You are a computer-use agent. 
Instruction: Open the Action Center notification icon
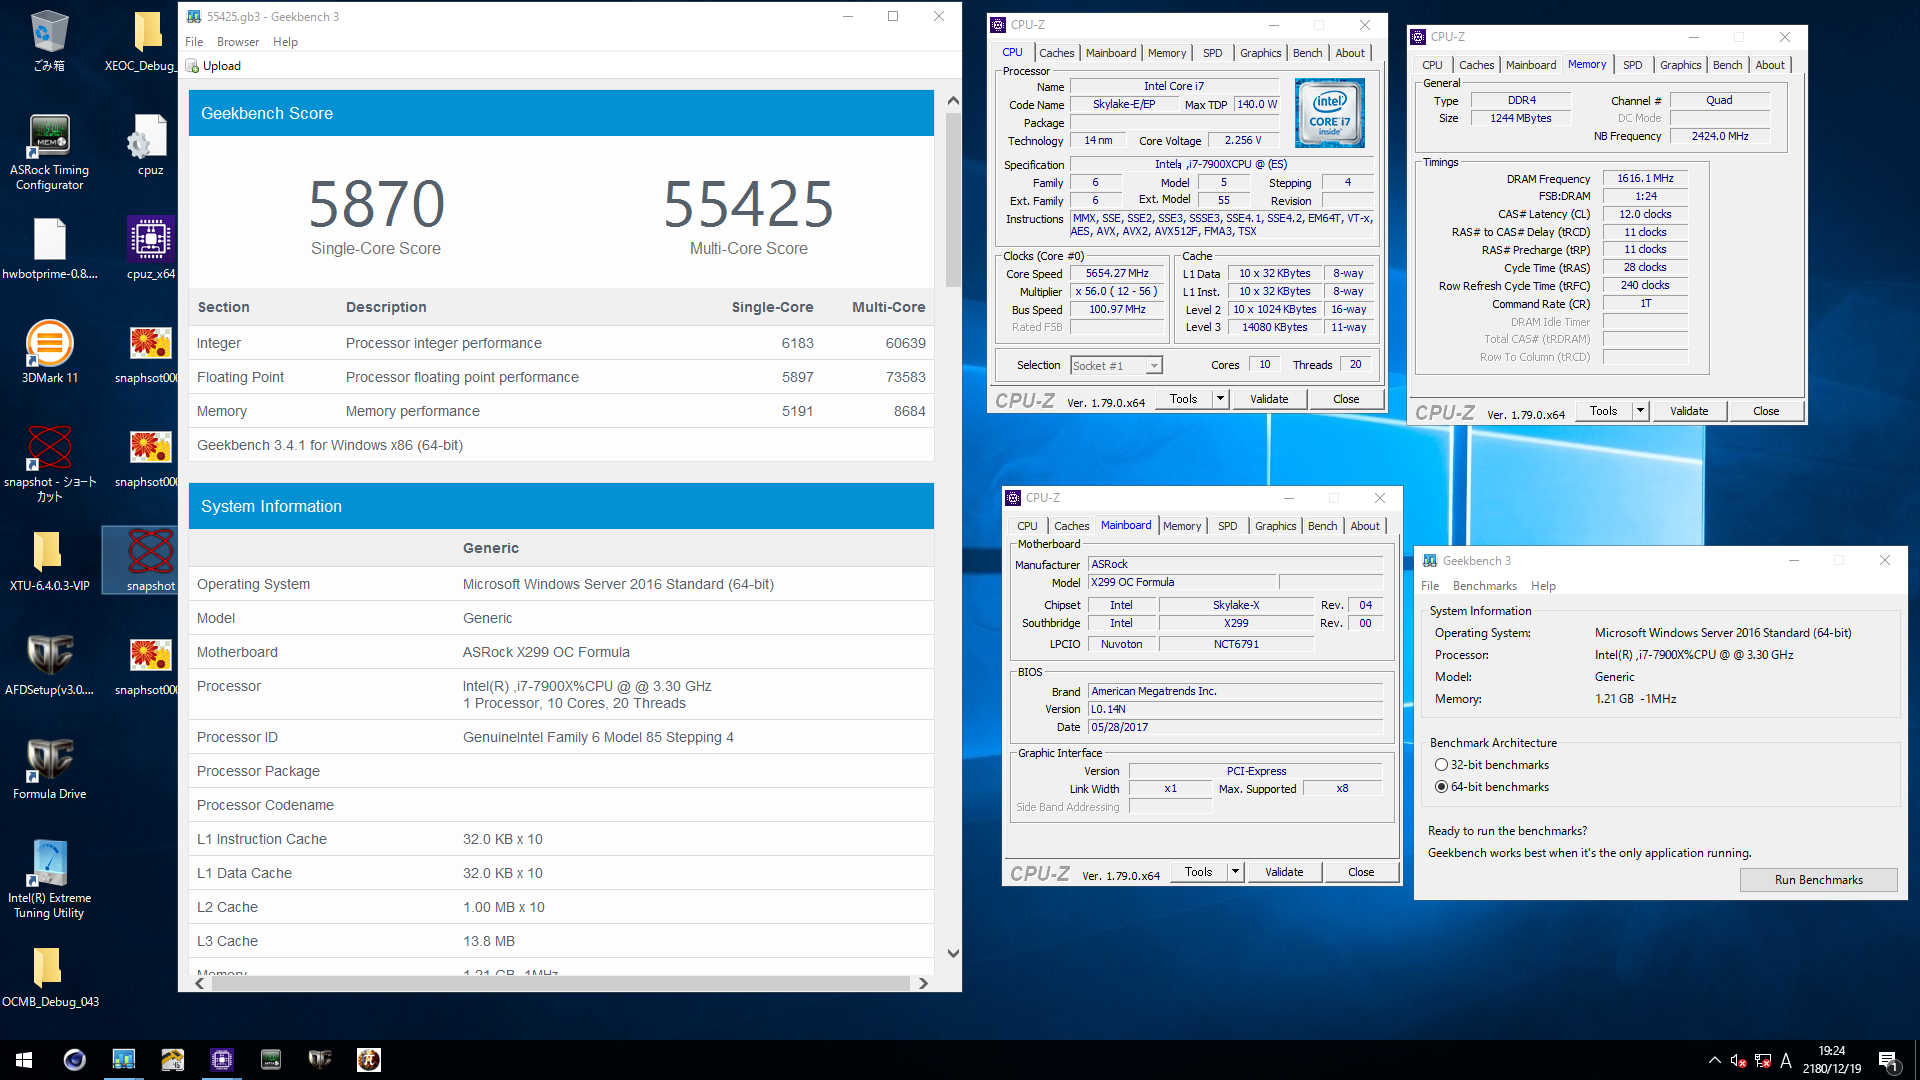[1888, 1060]
